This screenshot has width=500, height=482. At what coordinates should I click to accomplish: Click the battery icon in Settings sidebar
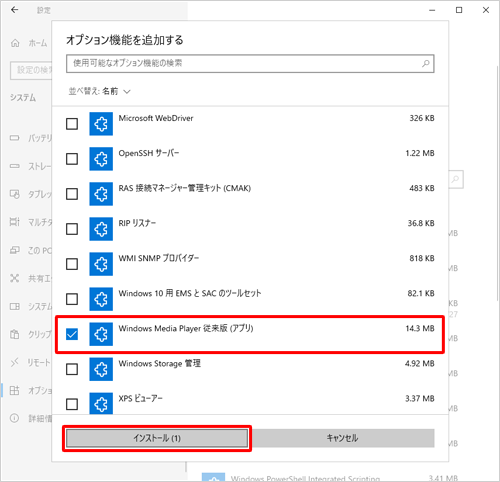(14, 138)
